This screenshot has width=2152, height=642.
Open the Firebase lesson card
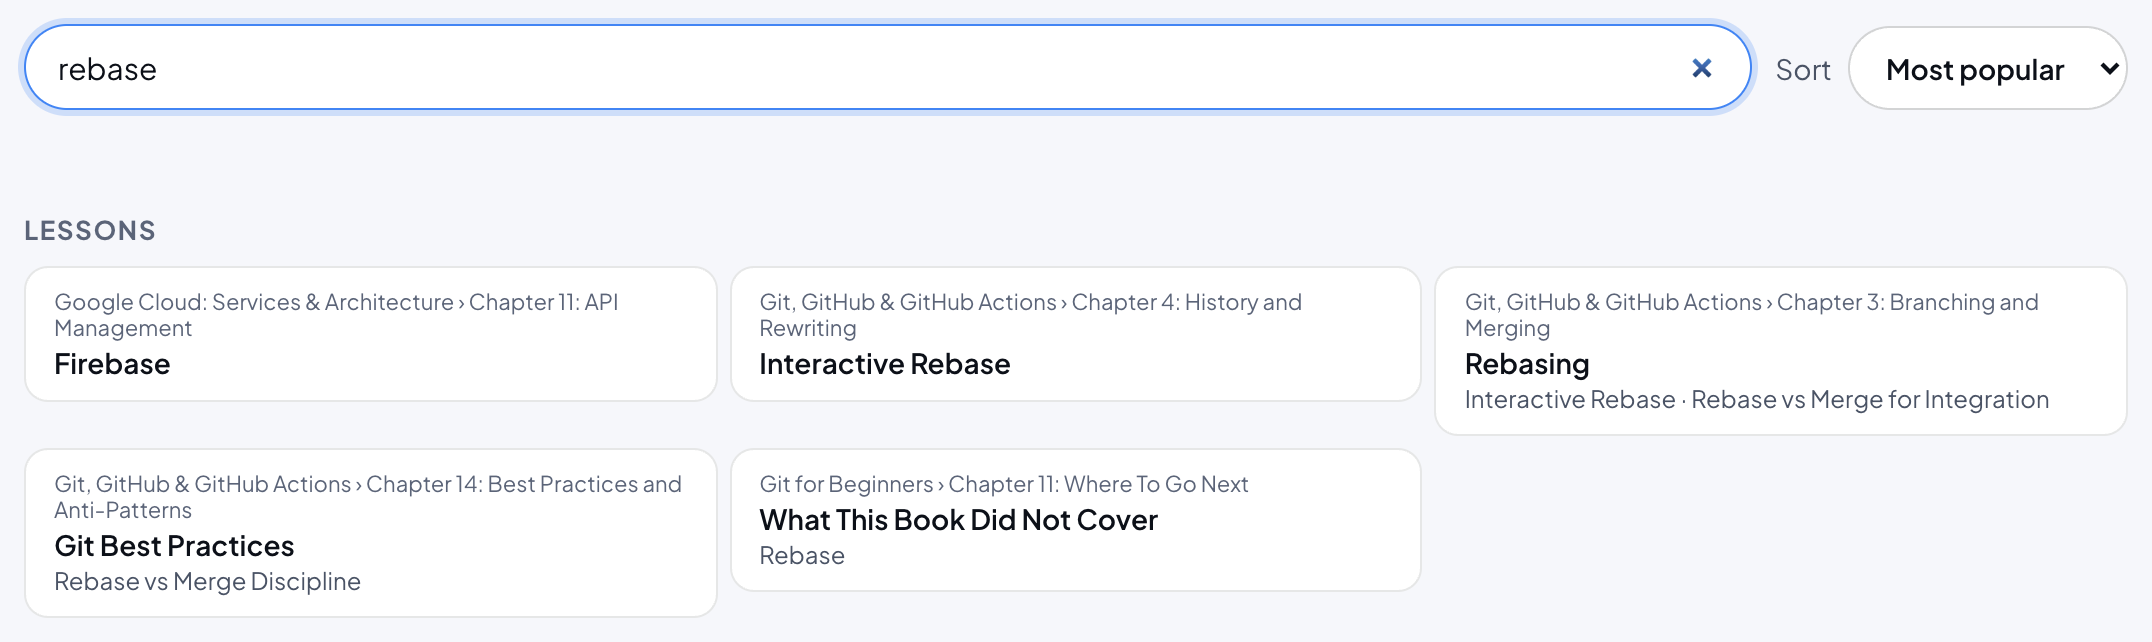pyautogui.click(x=371, y=334)
